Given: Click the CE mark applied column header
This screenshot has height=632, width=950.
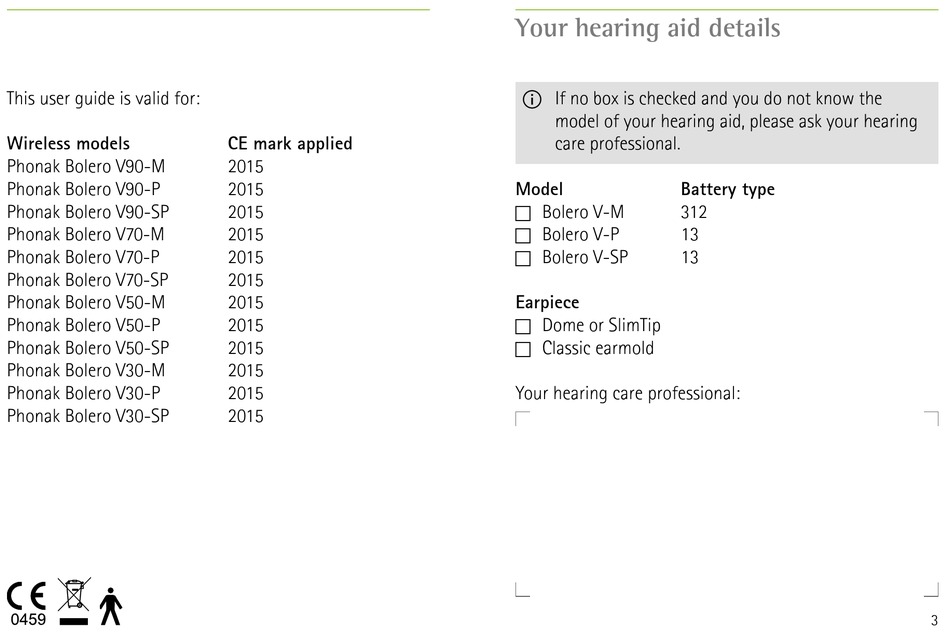Looking at the screenshot, I should point(290,144).
